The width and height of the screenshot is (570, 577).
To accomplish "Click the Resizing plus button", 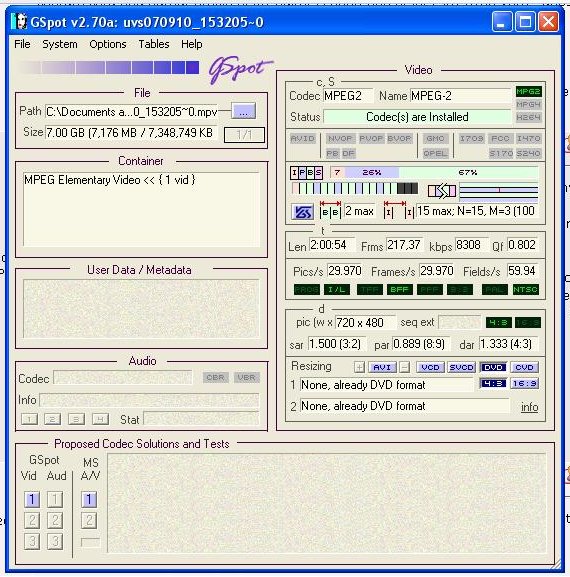I will coord(359,367).
